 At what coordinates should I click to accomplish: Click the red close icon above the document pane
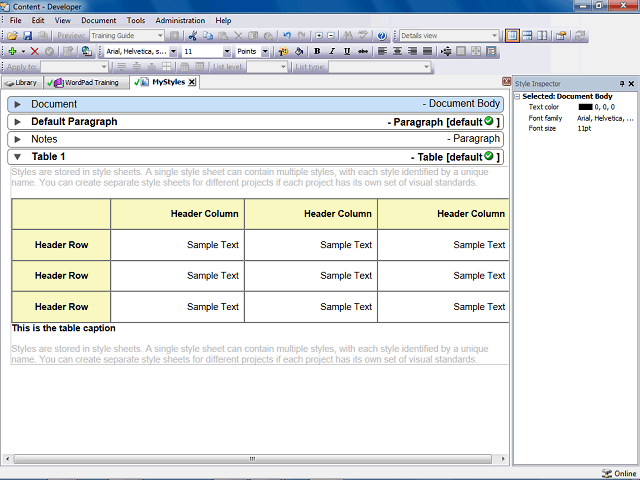click(506, 81)
